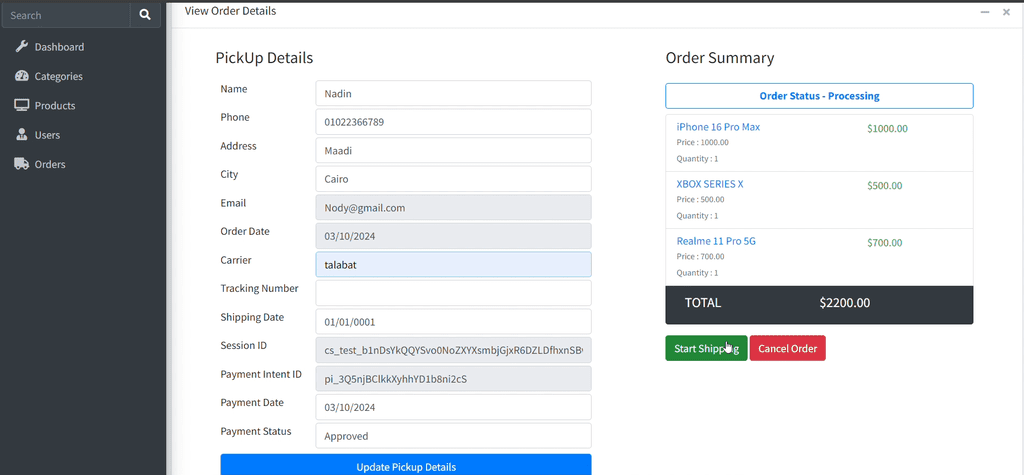The height and width of the screenshot is (475, 1024).
Task: Click the Categories palette icon
Action: tap(21, 76)
